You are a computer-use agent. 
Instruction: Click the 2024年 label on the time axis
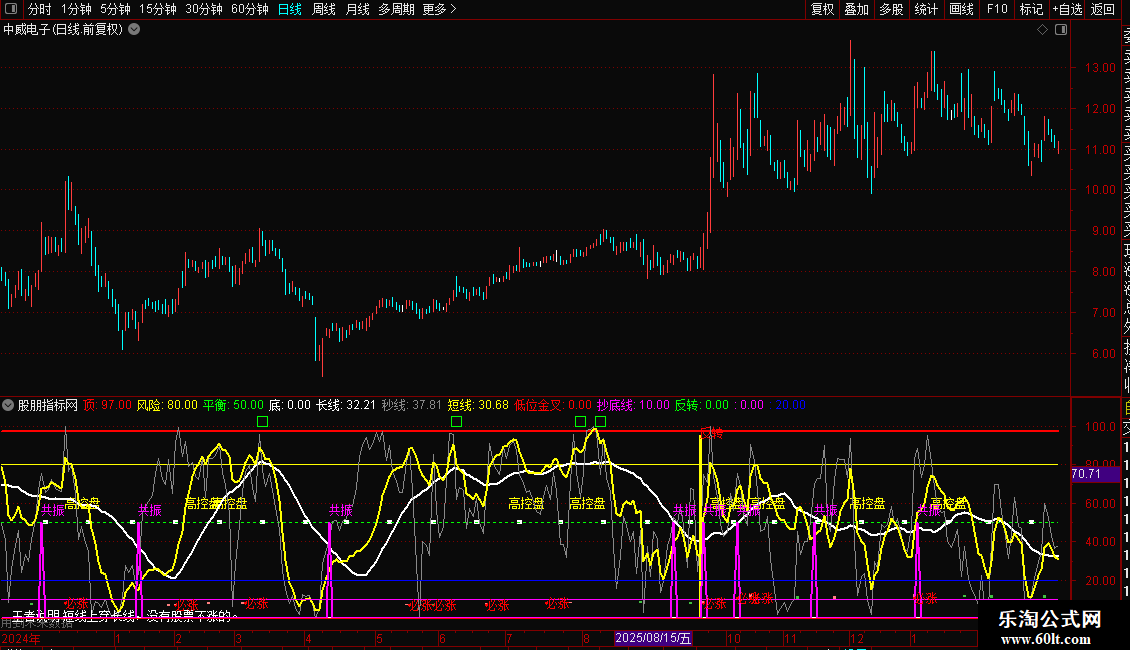pyautogui.click(x=22, y=639)
